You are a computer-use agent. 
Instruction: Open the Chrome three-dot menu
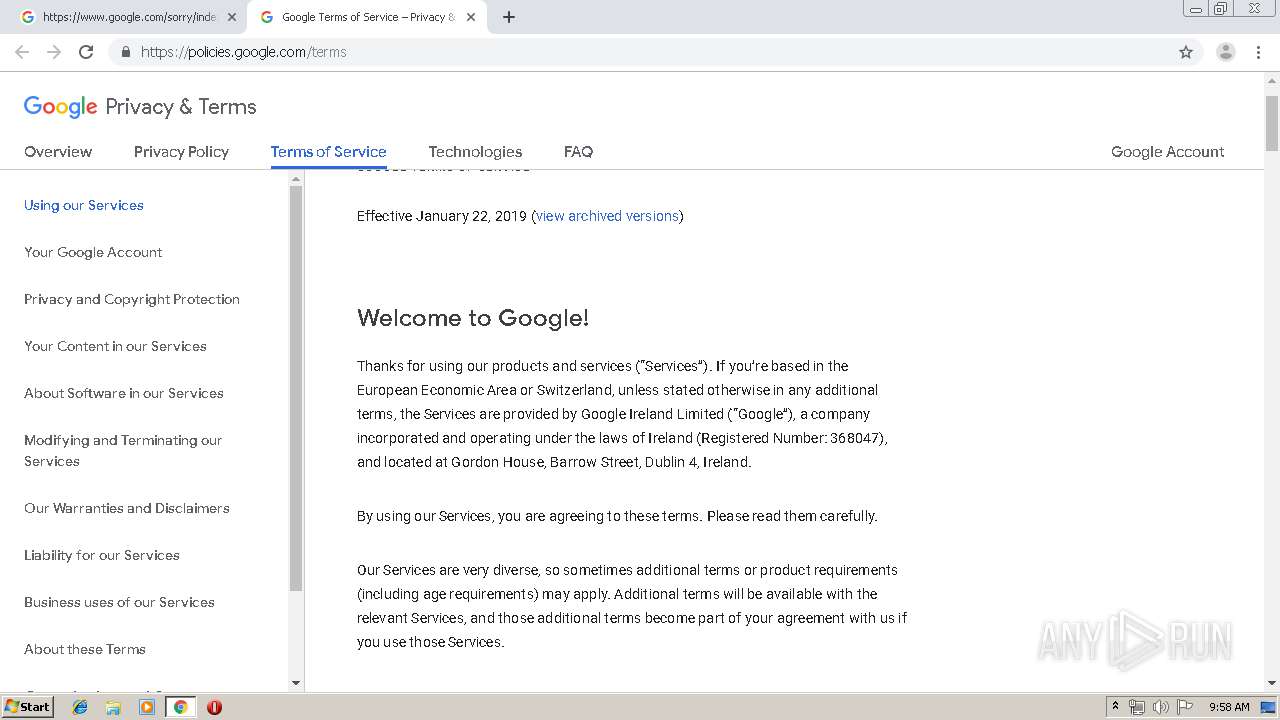[x=1259, y=52]
